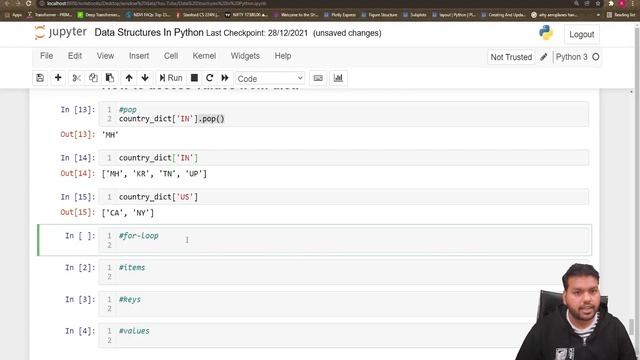Image resolution: width=640 pixels, height=360 pixels.
Task: Open the View menu
Action: (x=105, y=56)
